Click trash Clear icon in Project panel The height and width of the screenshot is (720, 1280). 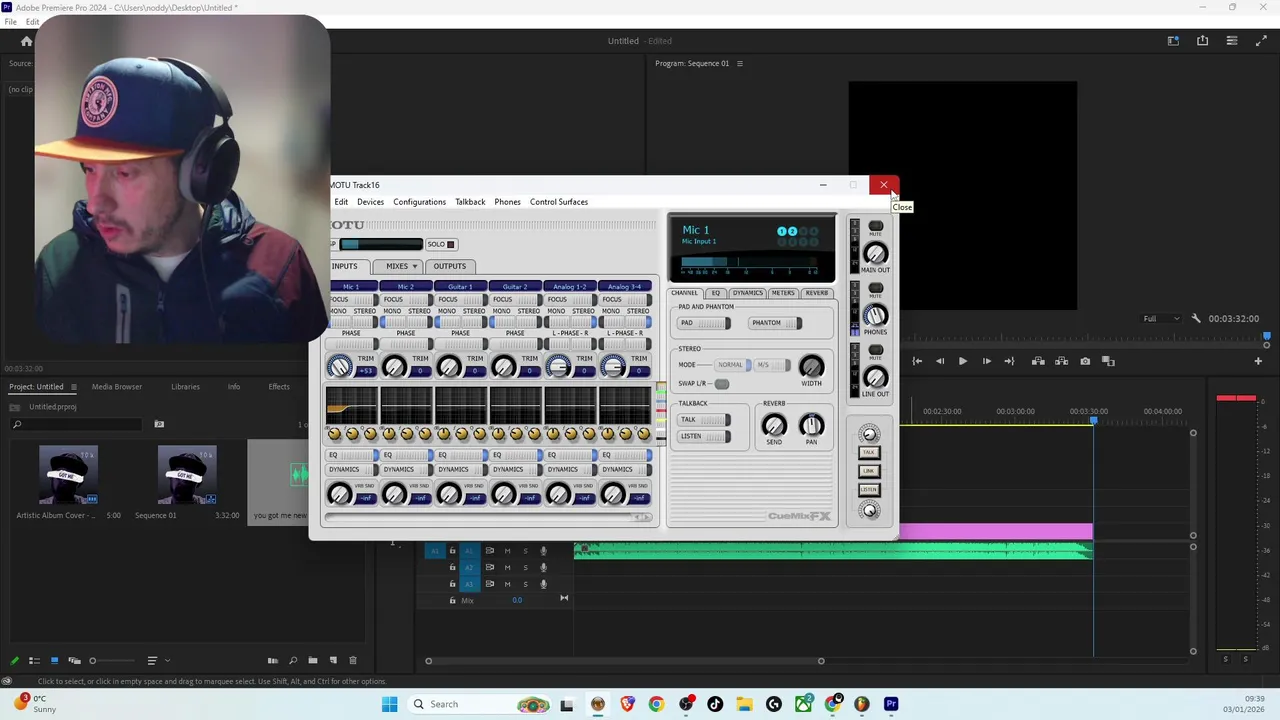(352, 660)
